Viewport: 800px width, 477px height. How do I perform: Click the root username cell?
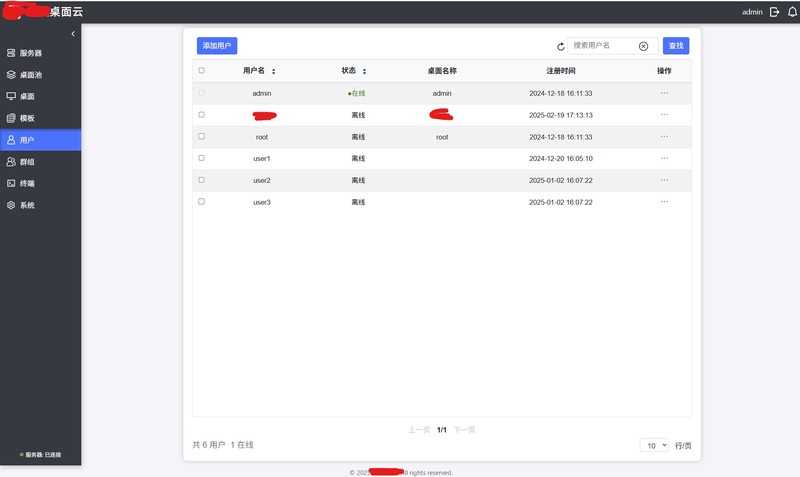pos(262,137)
